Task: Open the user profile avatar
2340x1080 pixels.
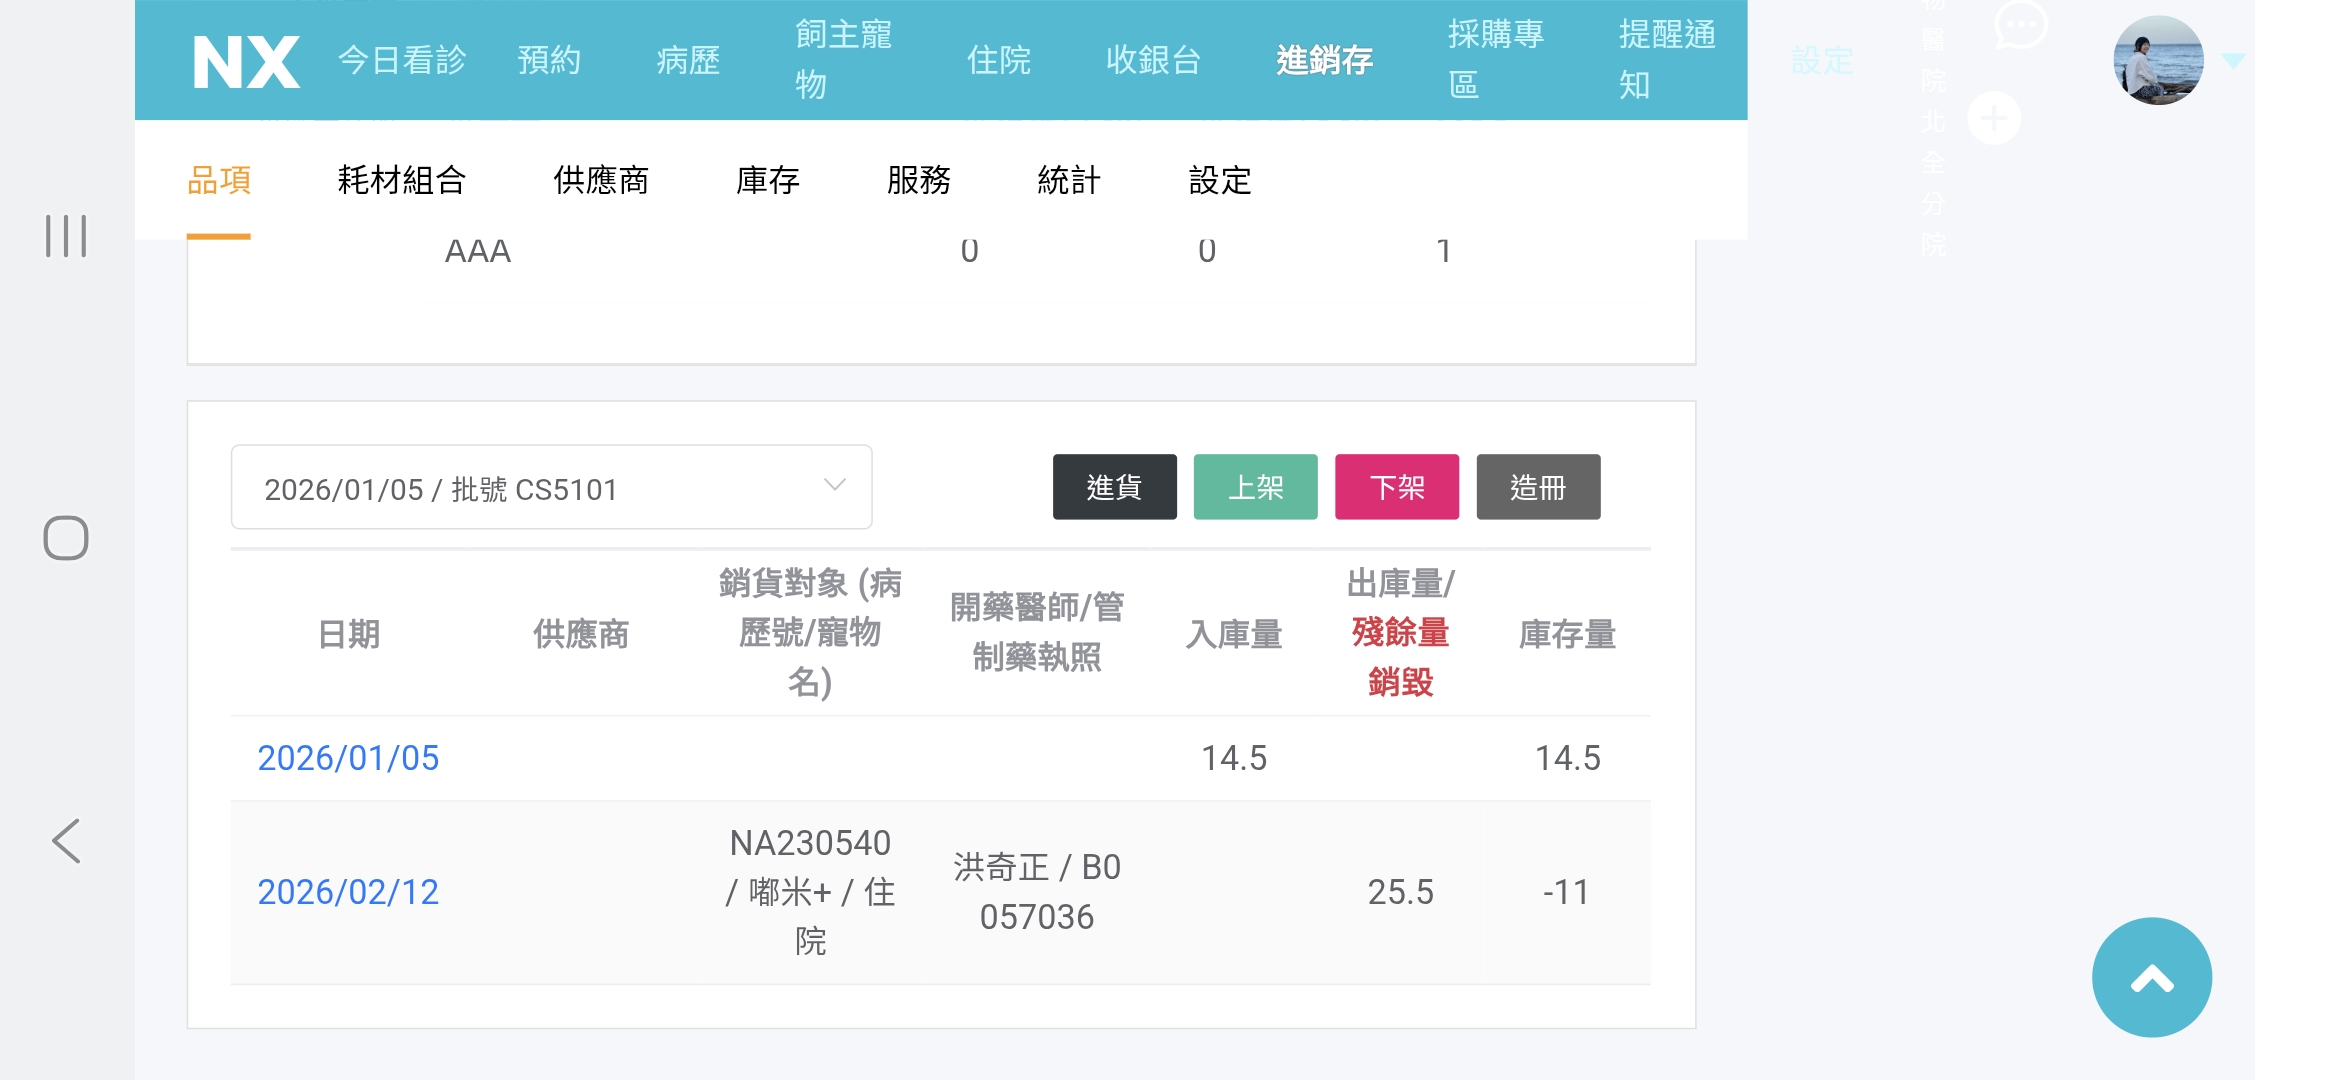Action: 2157,60
